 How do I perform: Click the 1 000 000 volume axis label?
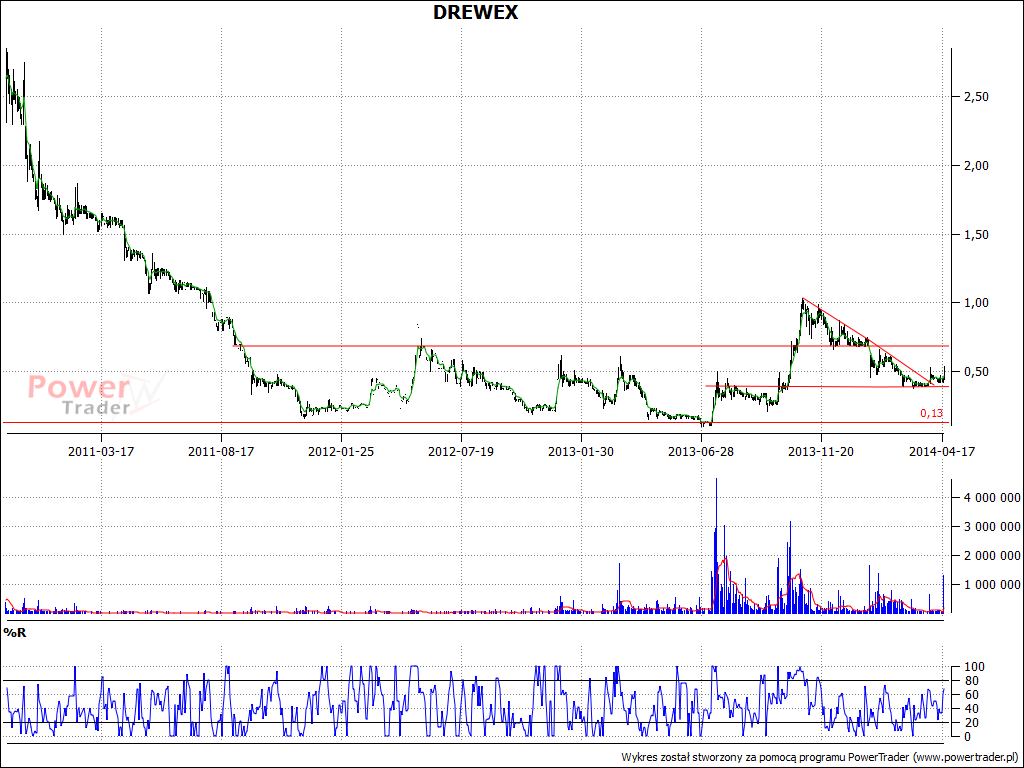(992, 584)
